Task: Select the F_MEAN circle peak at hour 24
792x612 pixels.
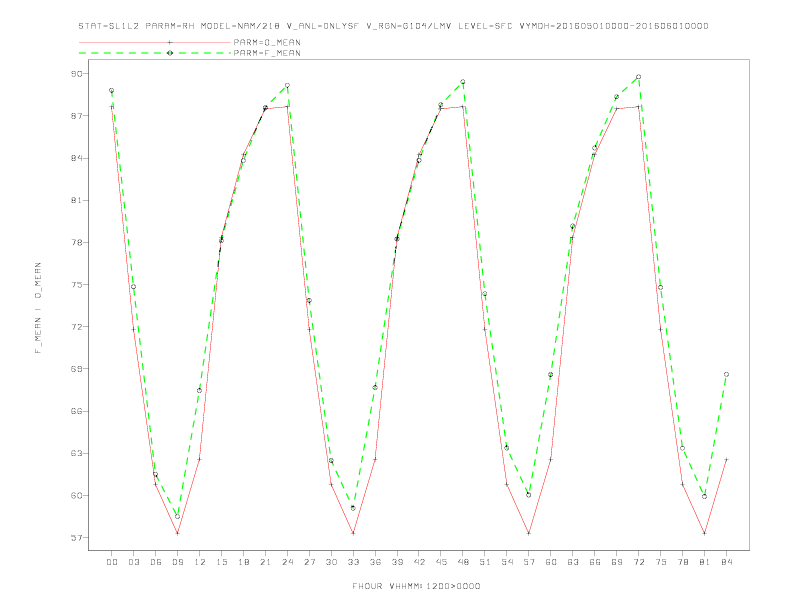Action: 287,85
